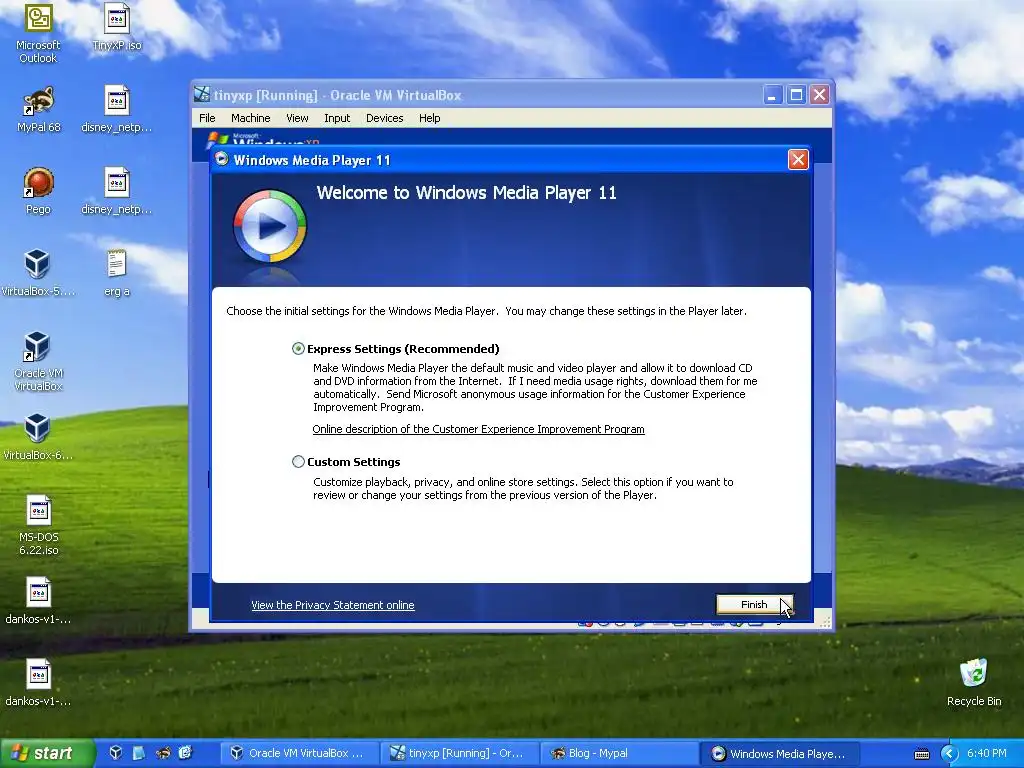The height and width of the screenshot is (768, 1024).
Task: Click the MyPal raccoon quick launch icon
Action: (162, 753)
